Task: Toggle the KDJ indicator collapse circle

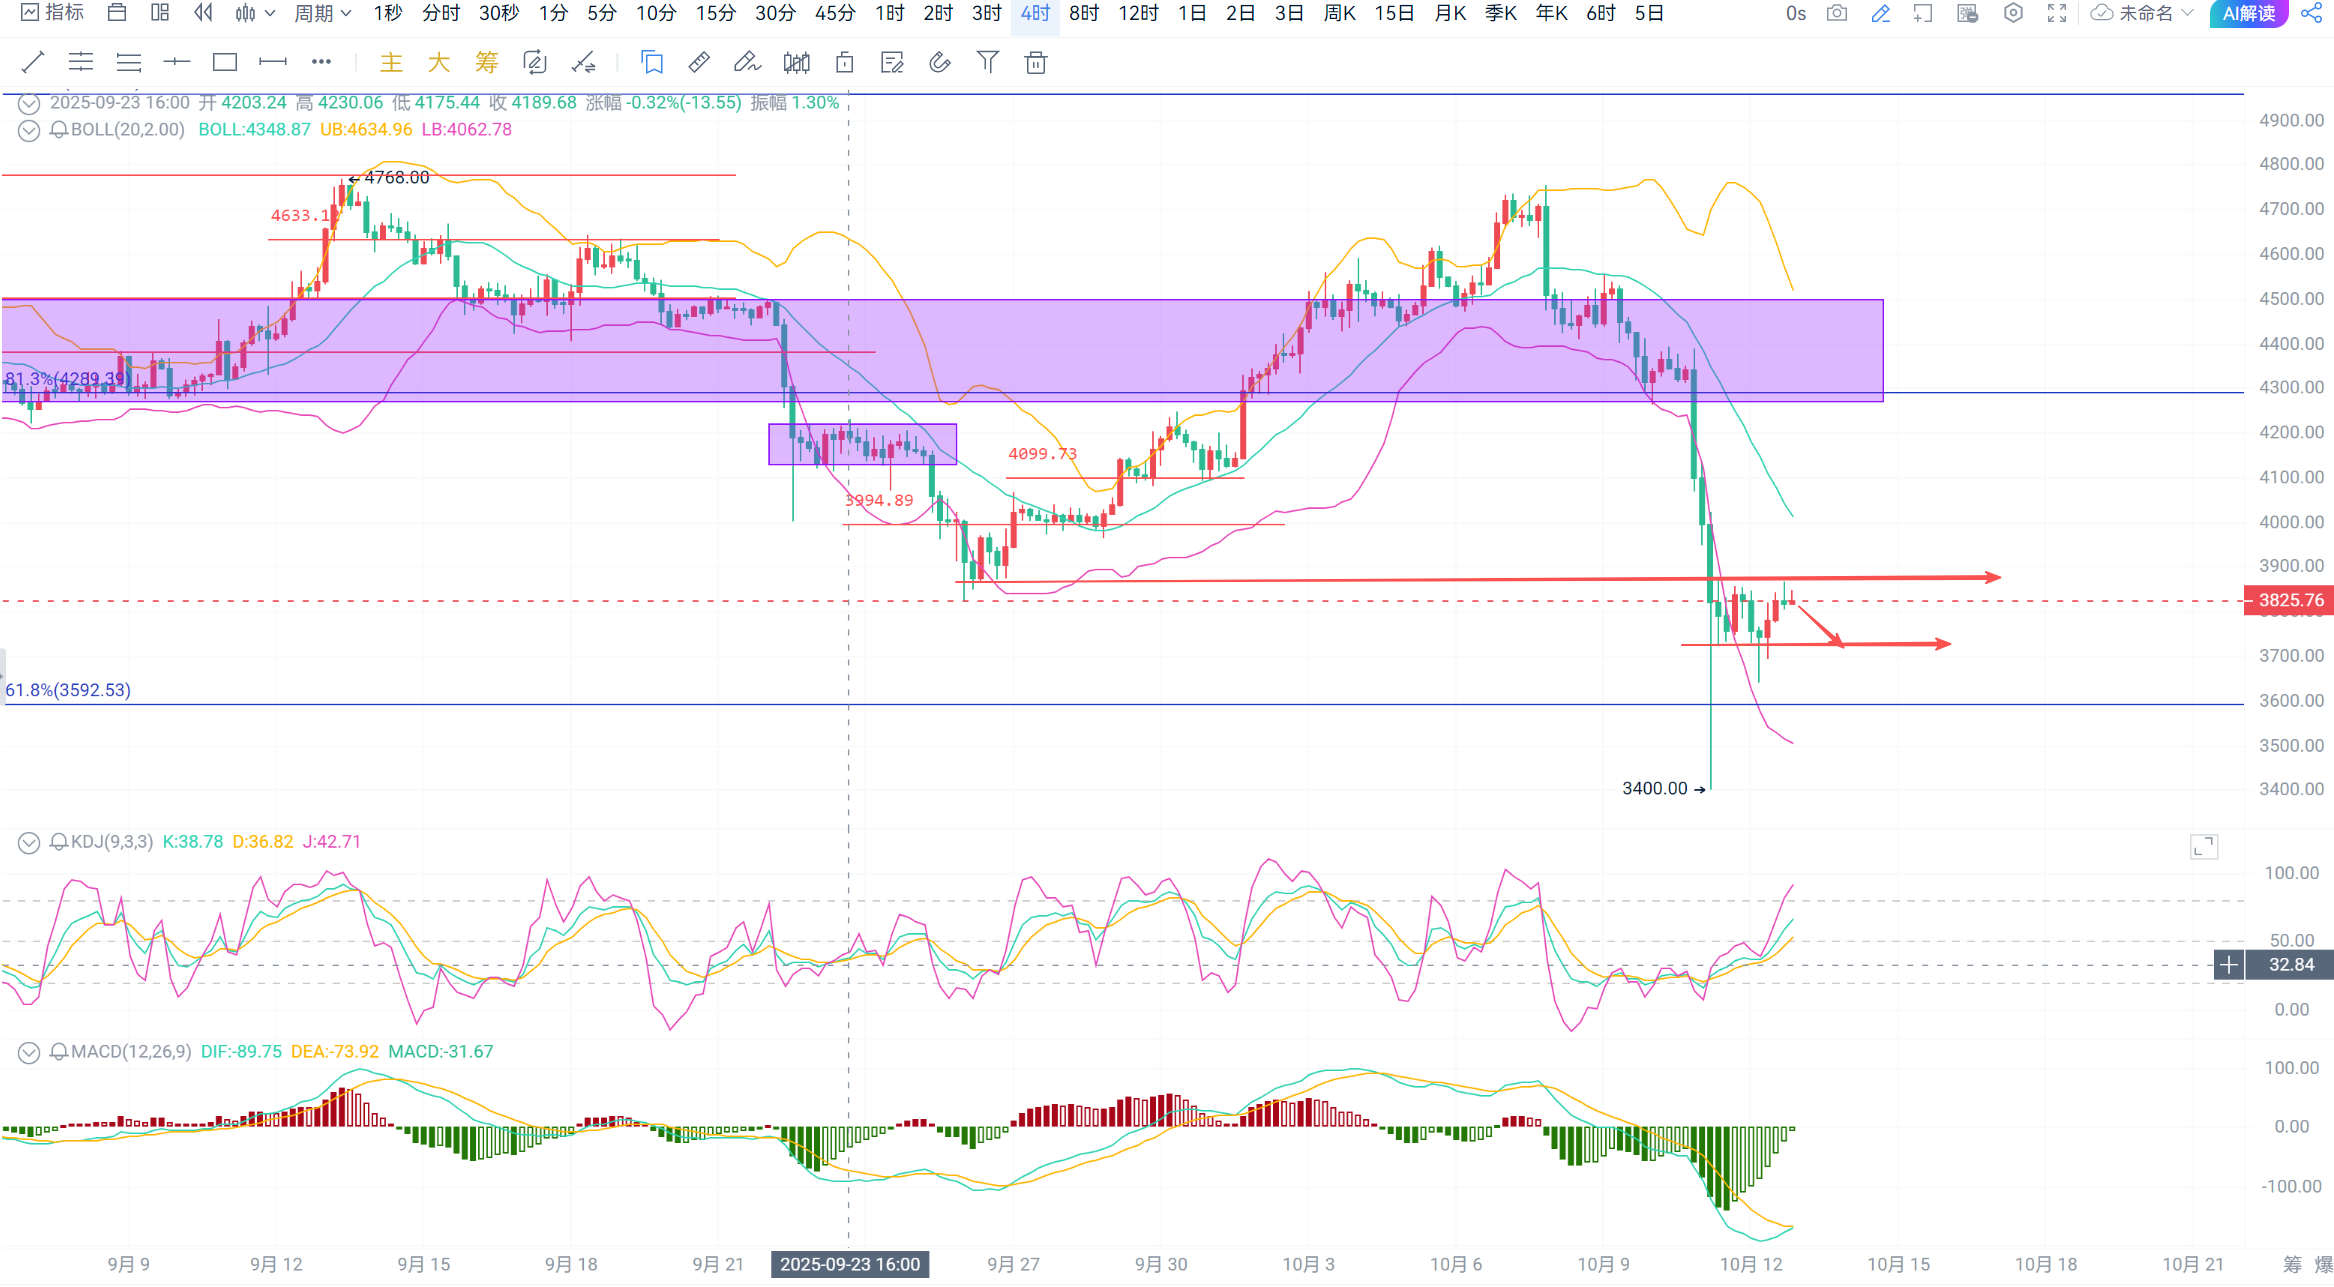Action: pos(29,842)
